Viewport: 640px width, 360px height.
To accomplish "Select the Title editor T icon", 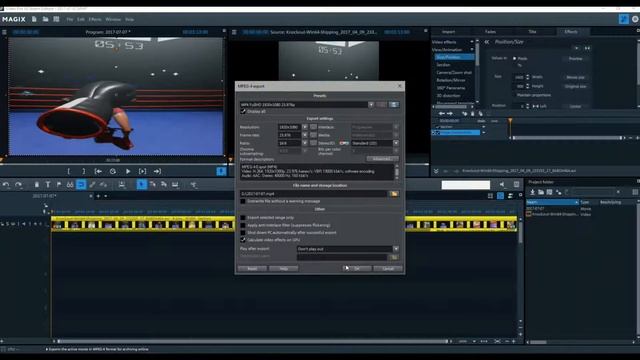I will pyautogui.click(x=48, y=185).
